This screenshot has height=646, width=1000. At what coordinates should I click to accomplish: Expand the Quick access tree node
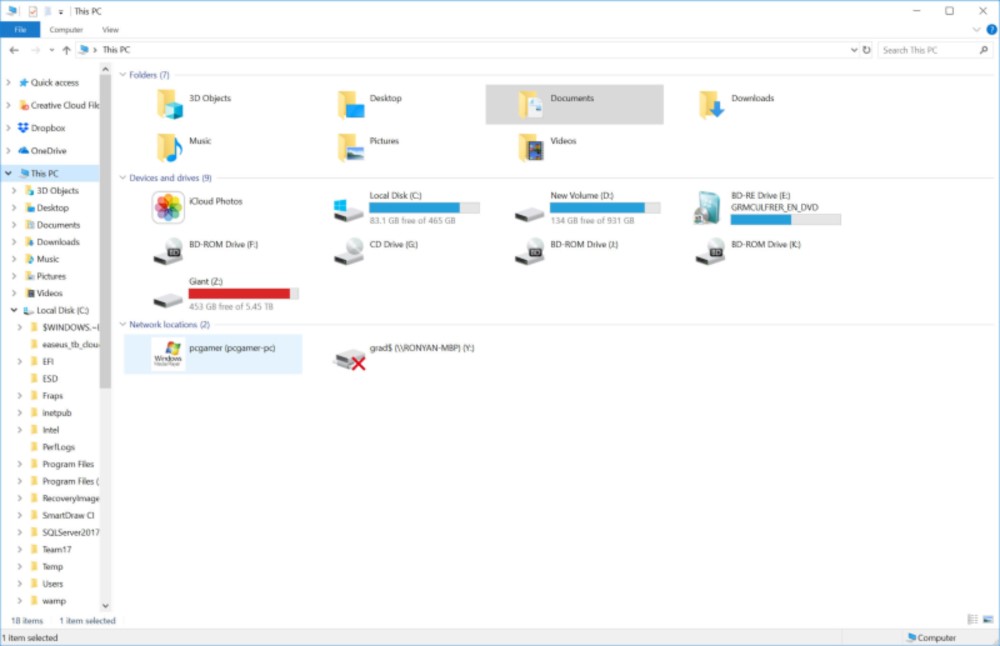coord(9,83)
